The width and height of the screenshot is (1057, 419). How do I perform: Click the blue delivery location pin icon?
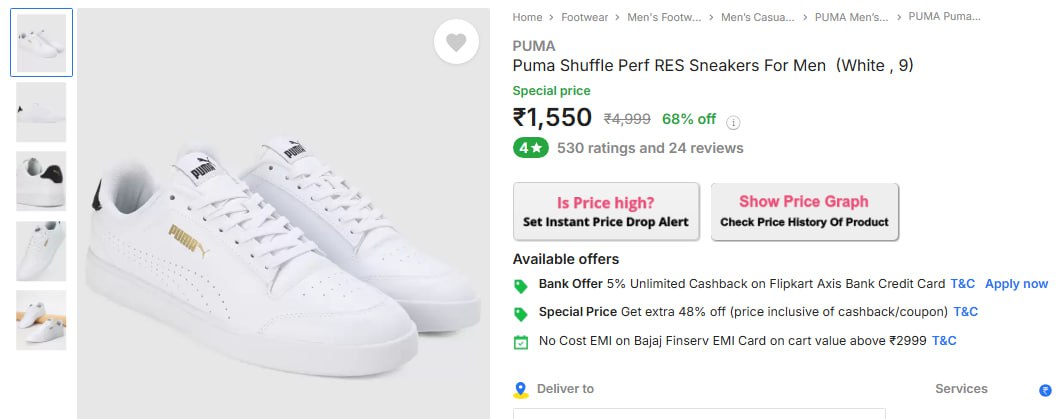coord(520,390)
